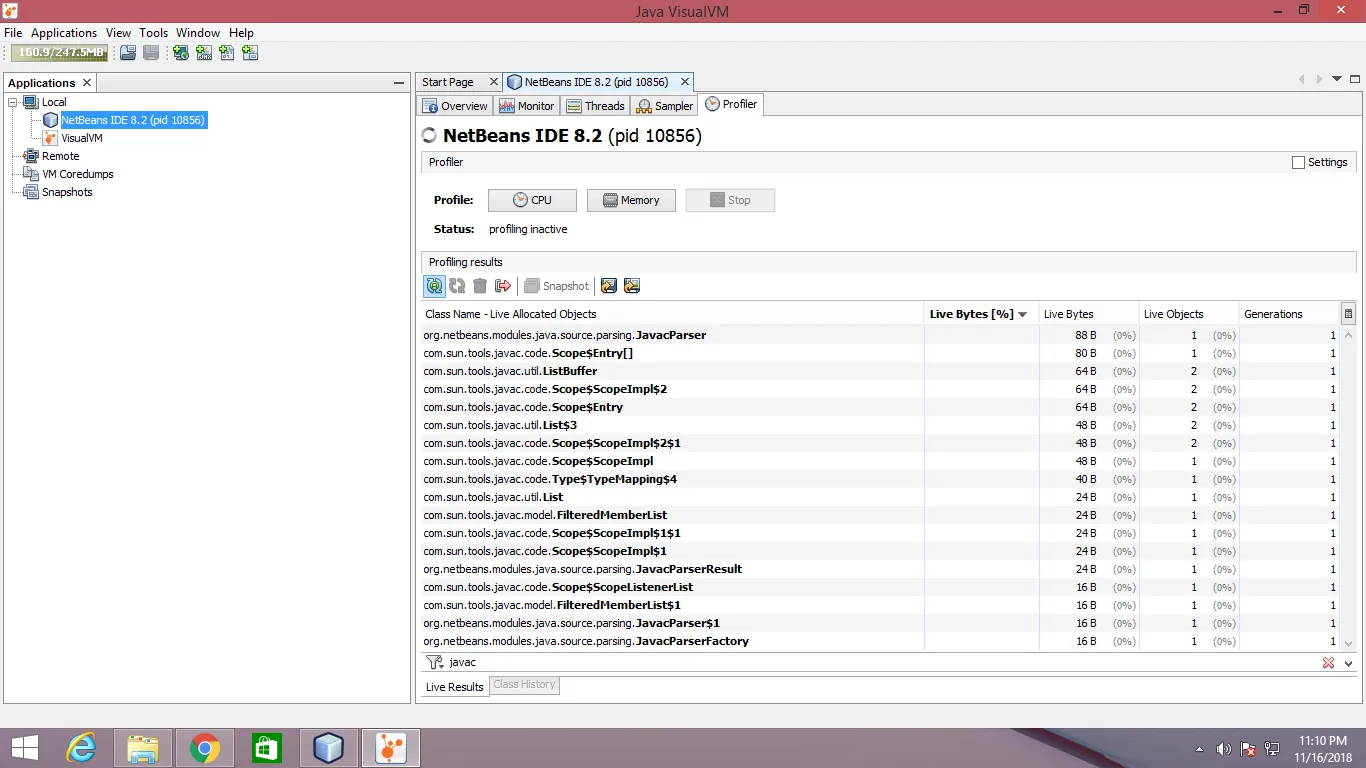
Task: Close the NetBeans IDE 8.2 document tab
Action: [x=685, y=82]
